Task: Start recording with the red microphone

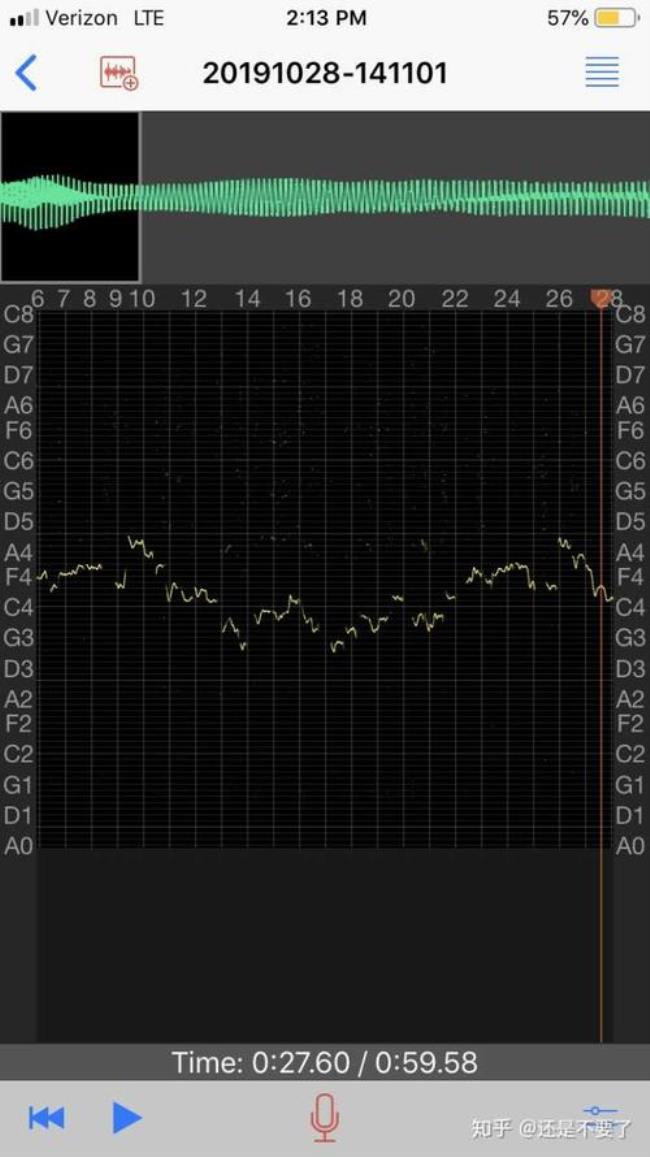Action: pyautogui.click(x=325, y=1117)
